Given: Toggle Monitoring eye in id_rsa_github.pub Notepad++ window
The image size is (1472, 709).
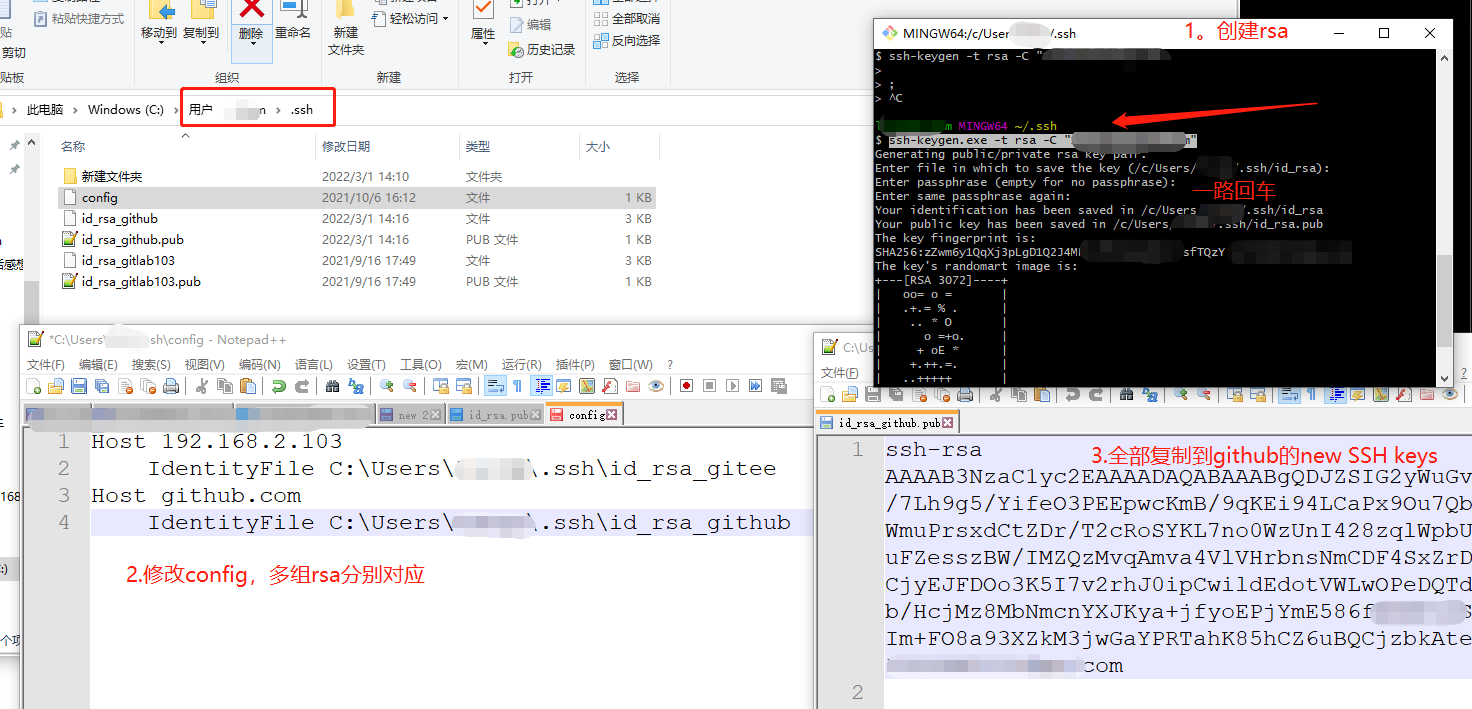Looking at the screenshot, I should click(x=1451, y=395).
